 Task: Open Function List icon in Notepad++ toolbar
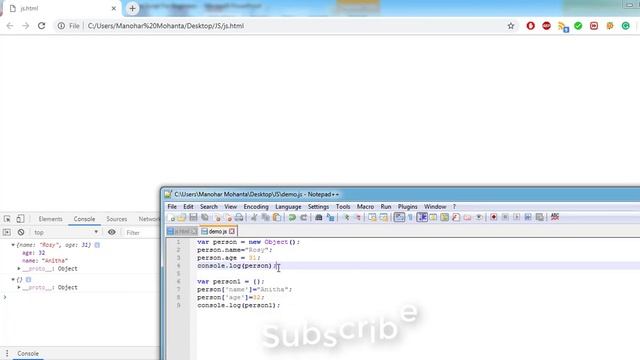456,218
